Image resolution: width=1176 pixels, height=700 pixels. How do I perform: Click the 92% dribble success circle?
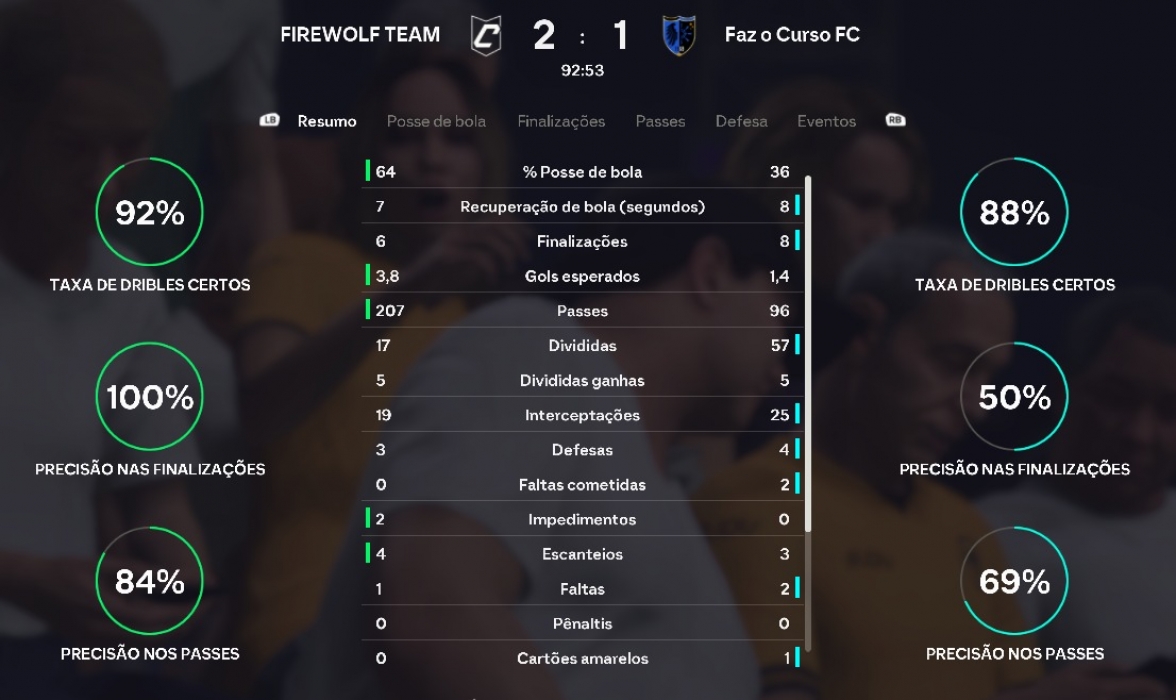[150, 213]
